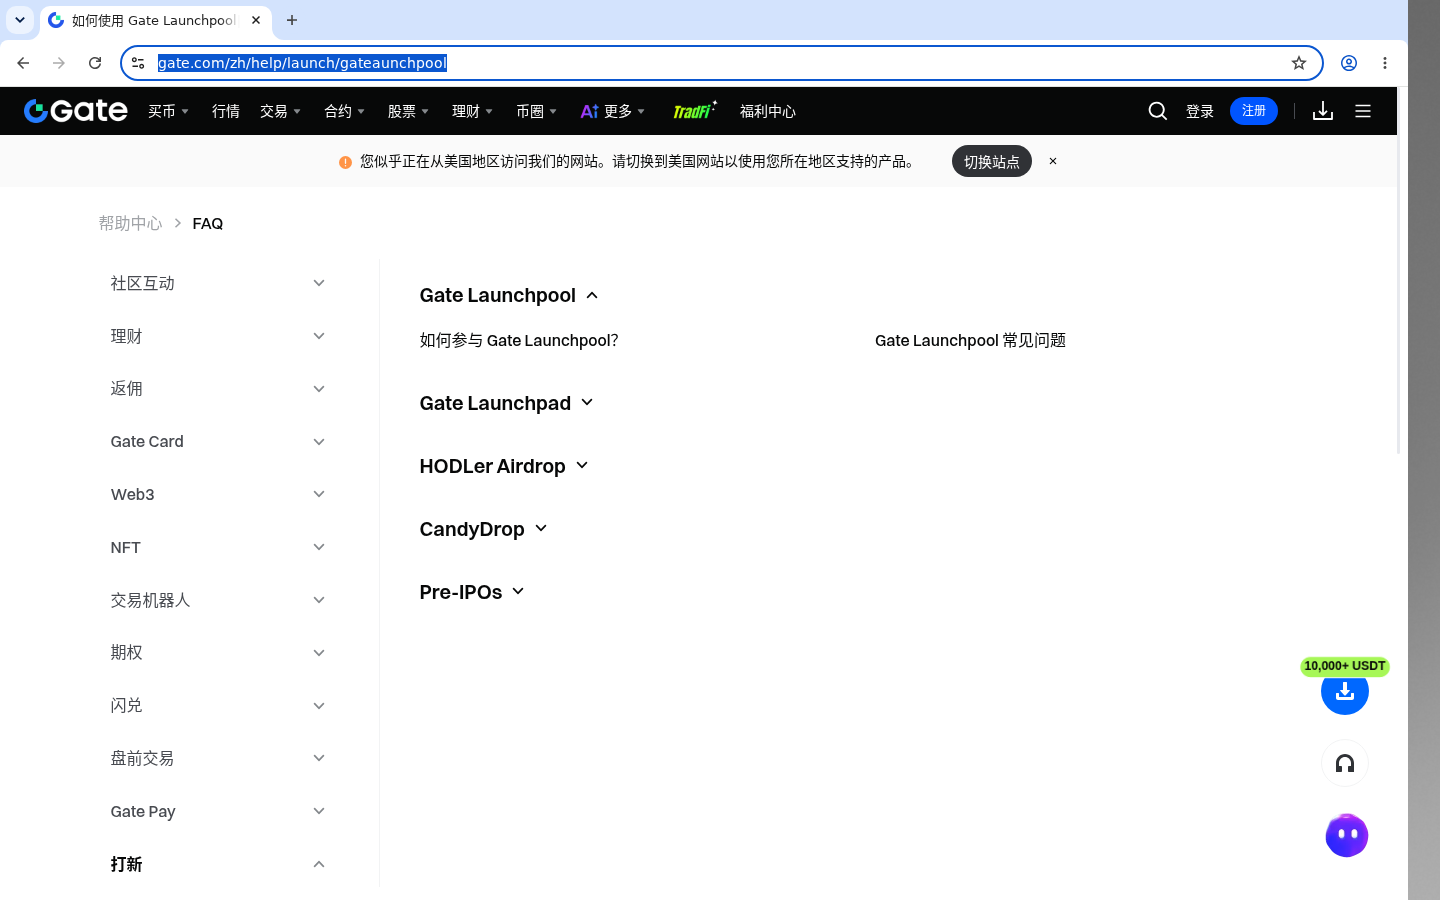Viewport: 1440px width, 900px height.
Task: Dismiss the region warning banner
Action: click(x=1052, y=161)
